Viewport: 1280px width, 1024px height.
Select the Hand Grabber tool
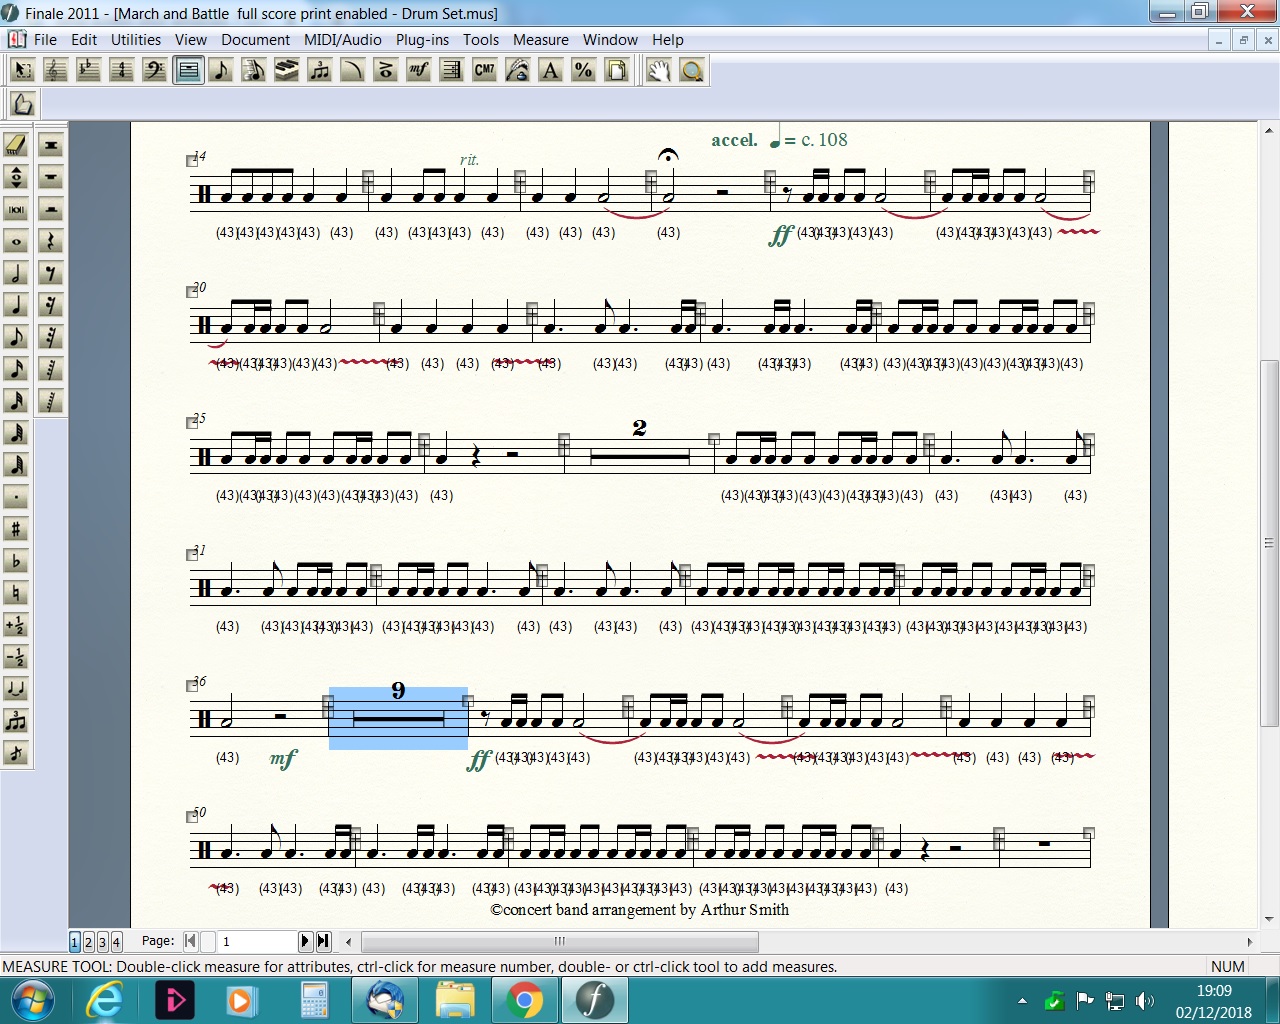coord(658,70)
